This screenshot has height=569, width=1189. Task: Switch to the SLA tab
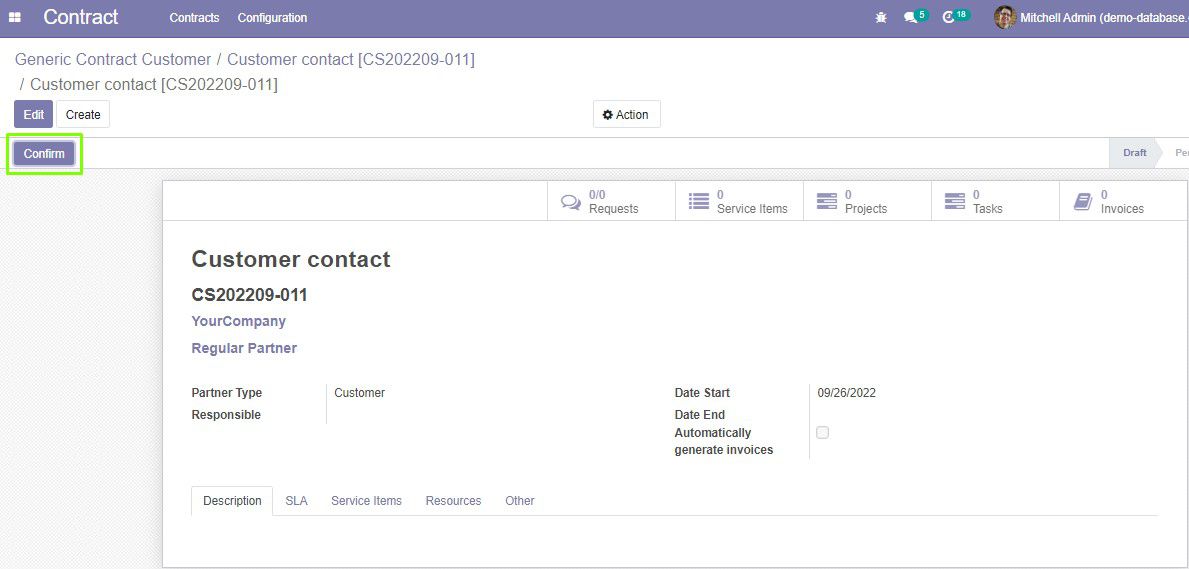pos(296,501)
